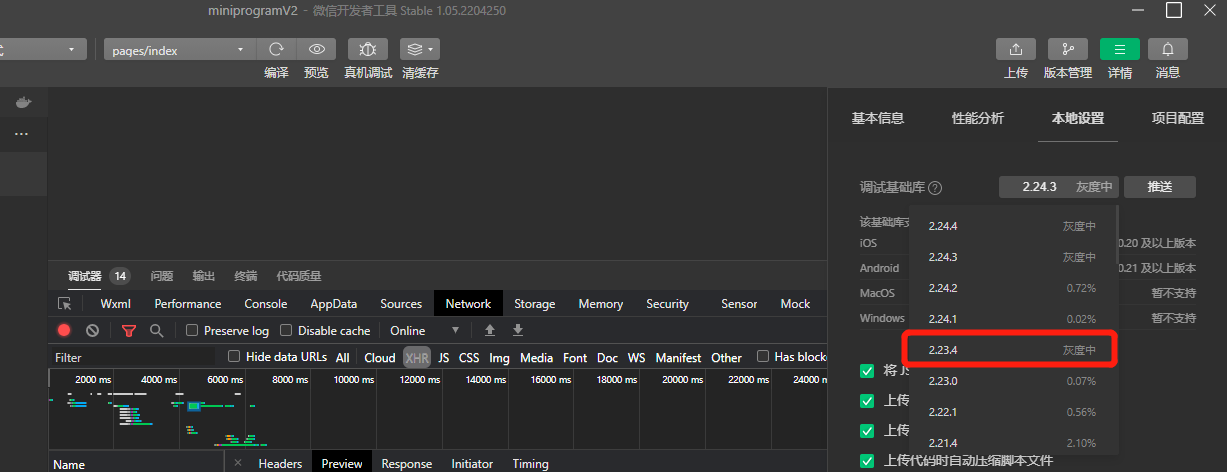Screen dimensions: 1227x472
Task: Open the 调试器 panel tab
Action: point(84,276)
